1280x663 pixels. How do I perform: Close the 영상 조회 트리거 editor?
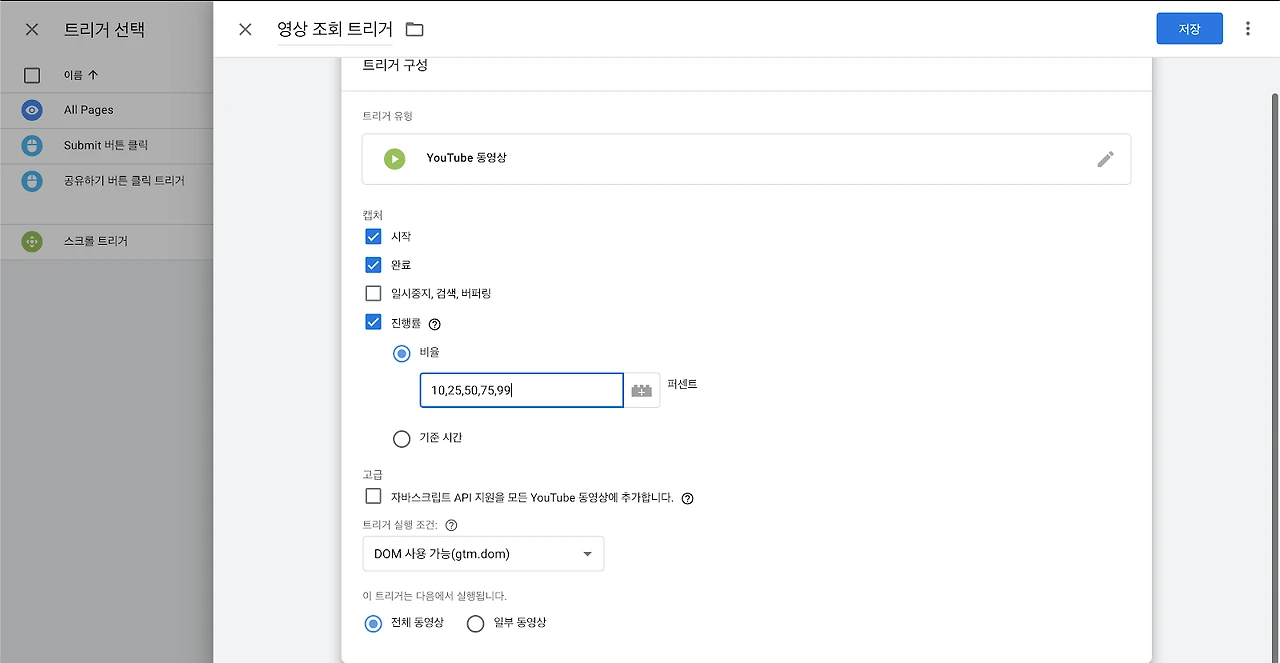(245, 29)
